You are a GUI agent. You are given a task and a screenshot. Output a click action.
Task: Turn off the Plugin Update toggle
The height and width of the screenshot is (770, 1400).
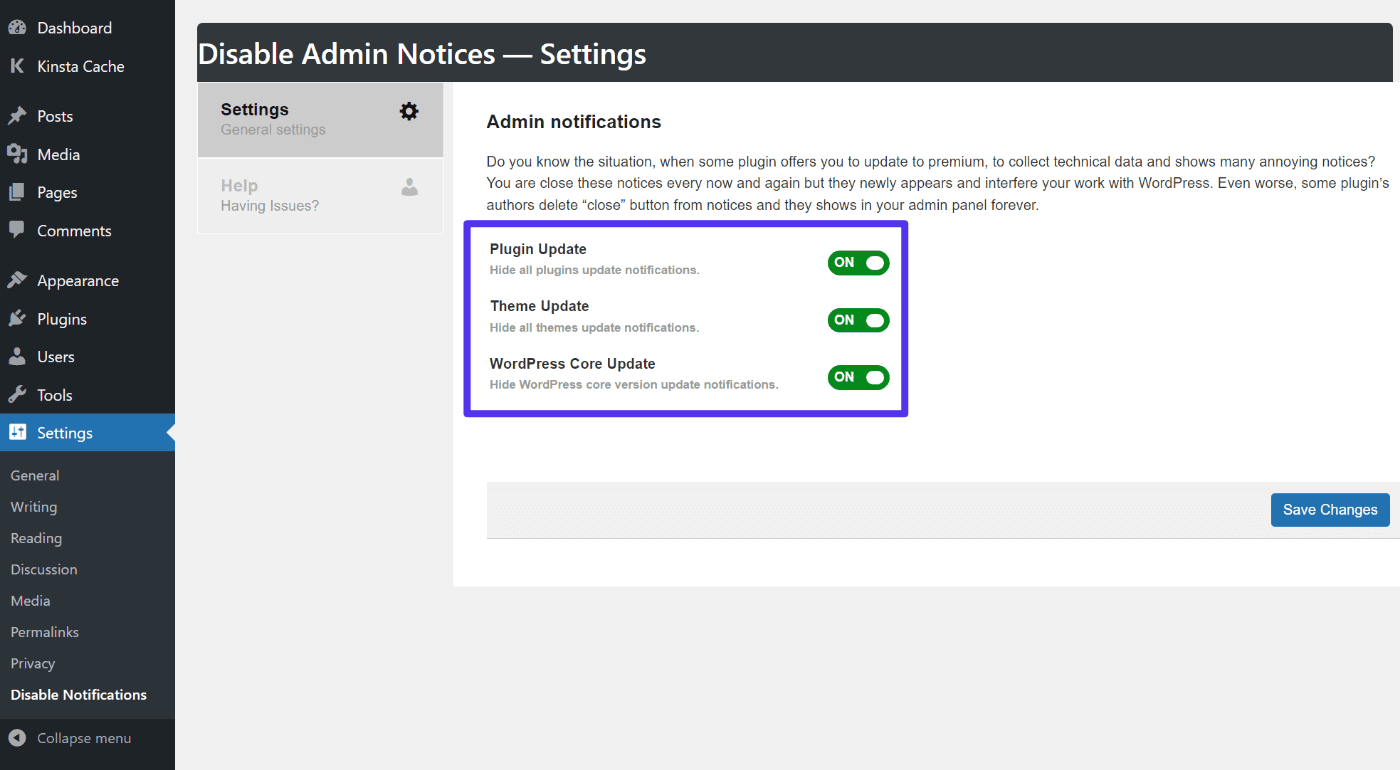[x=858, y=263]
